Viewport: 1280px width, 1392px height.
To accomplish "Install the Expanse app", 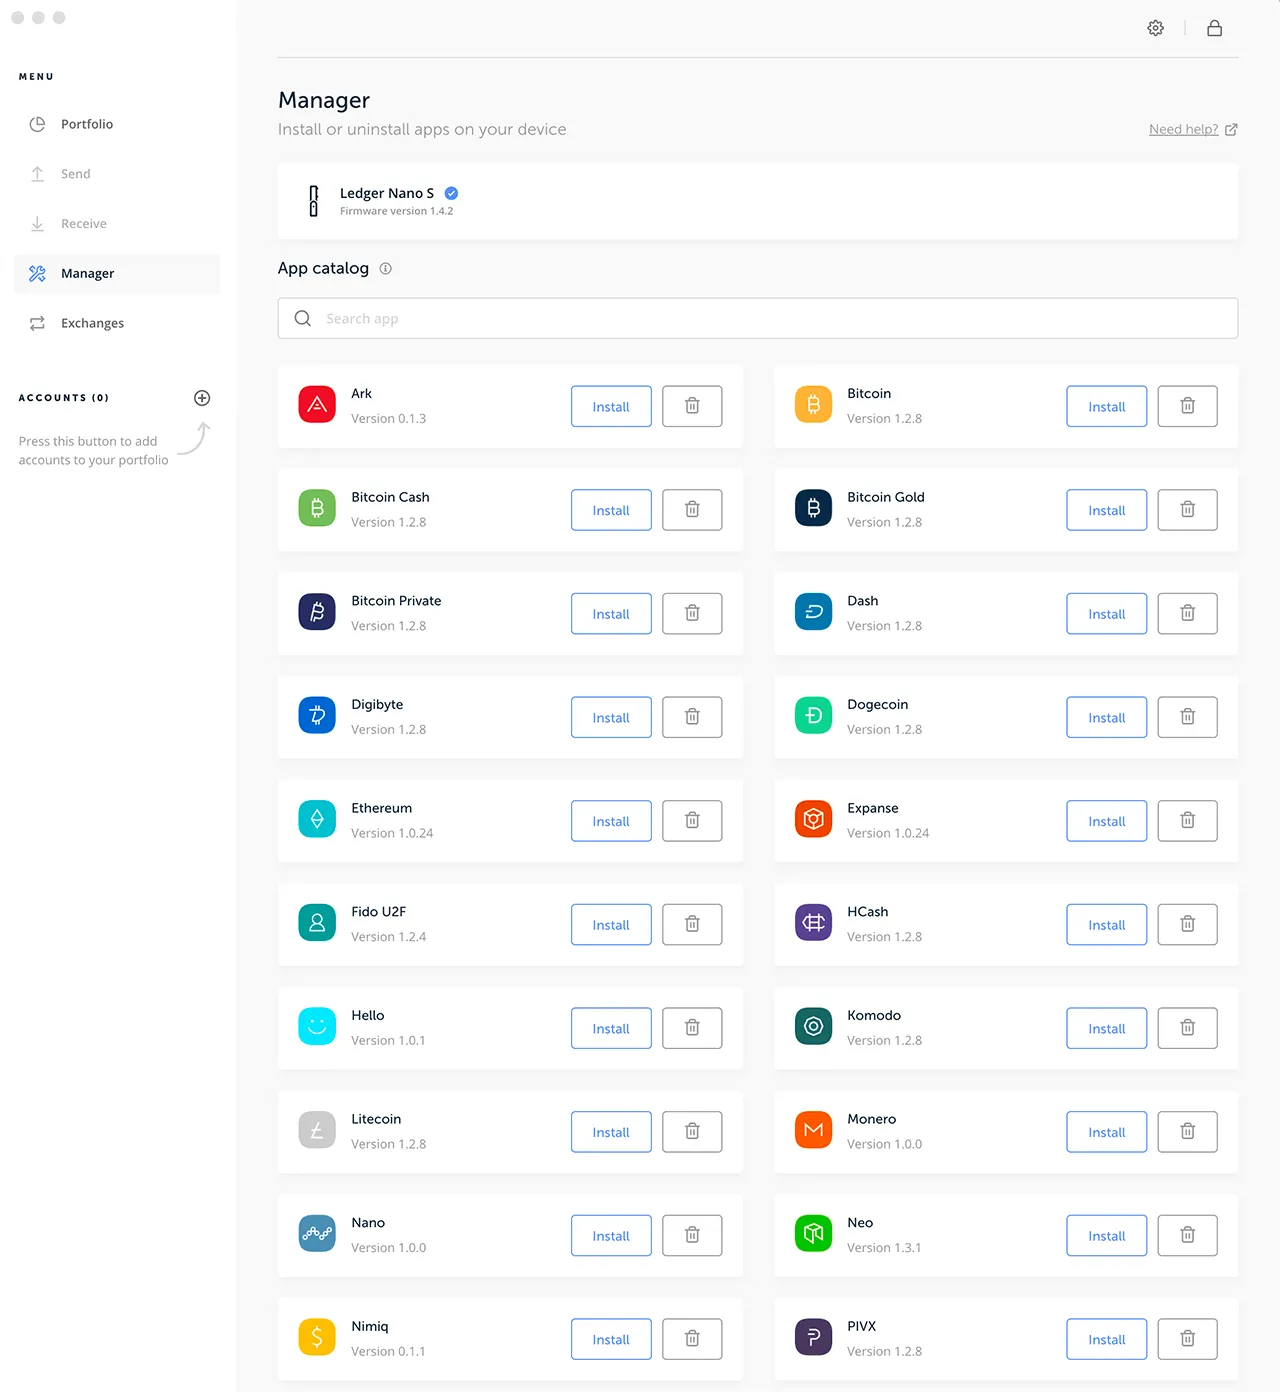I will pyautogui.click(x=1107, y=821).
